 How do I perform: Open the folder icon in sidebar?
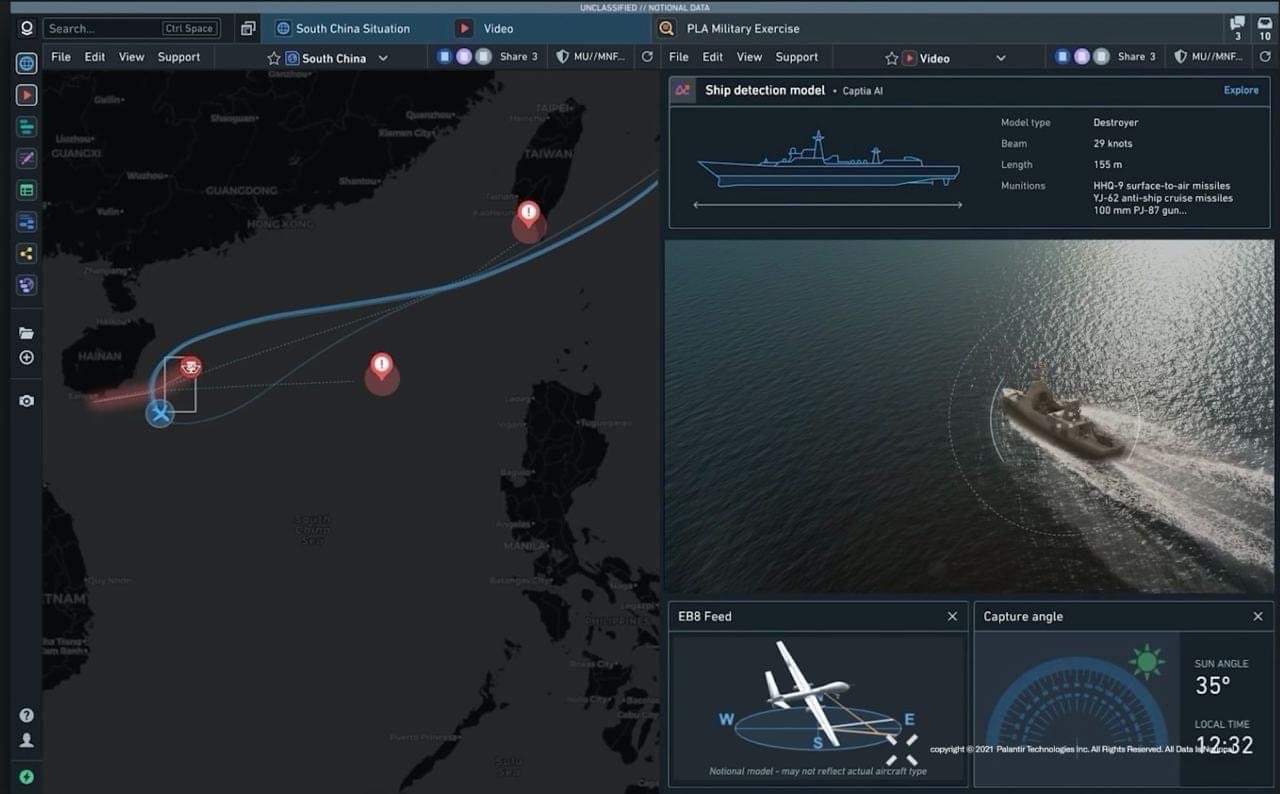tap(27, 333)
